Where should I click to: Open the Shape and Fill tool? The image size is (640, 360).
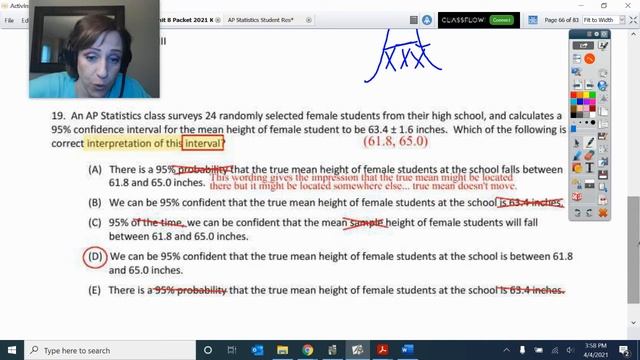pyautogui.click(x=577, y=167)
